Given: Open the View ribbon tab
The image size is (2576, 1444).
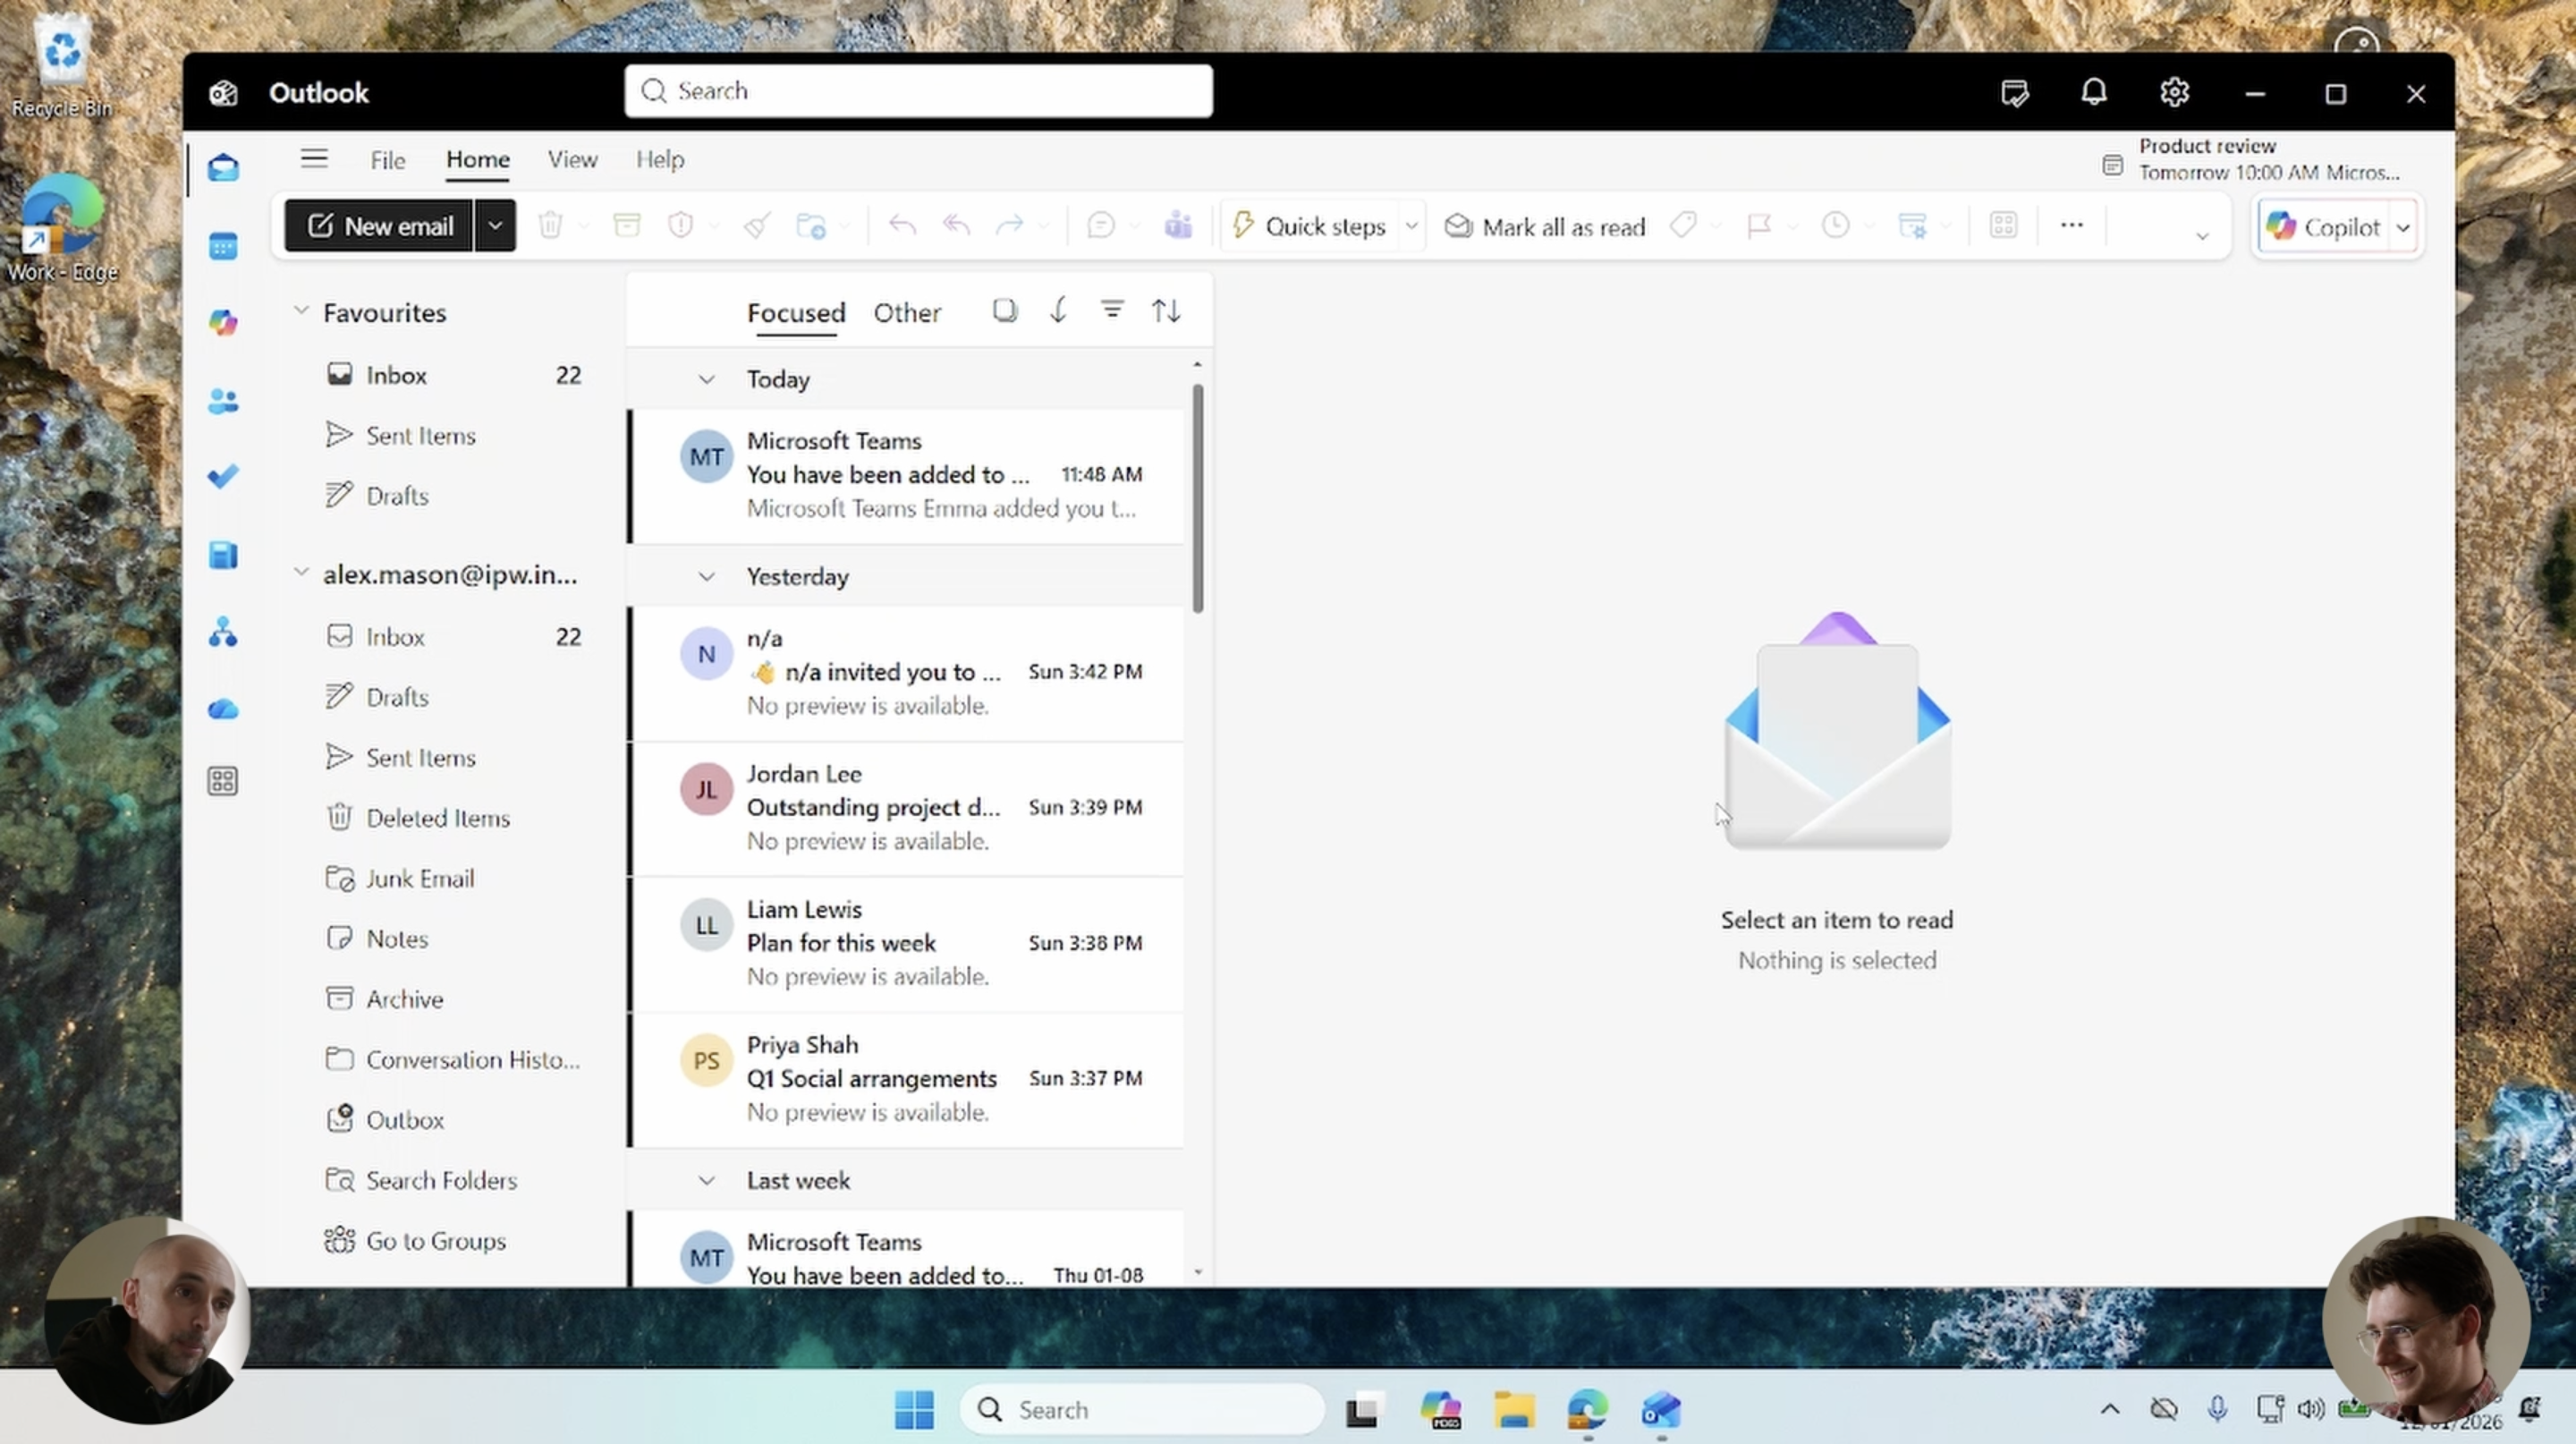Looking at the screenshot, I should [572, 160].
